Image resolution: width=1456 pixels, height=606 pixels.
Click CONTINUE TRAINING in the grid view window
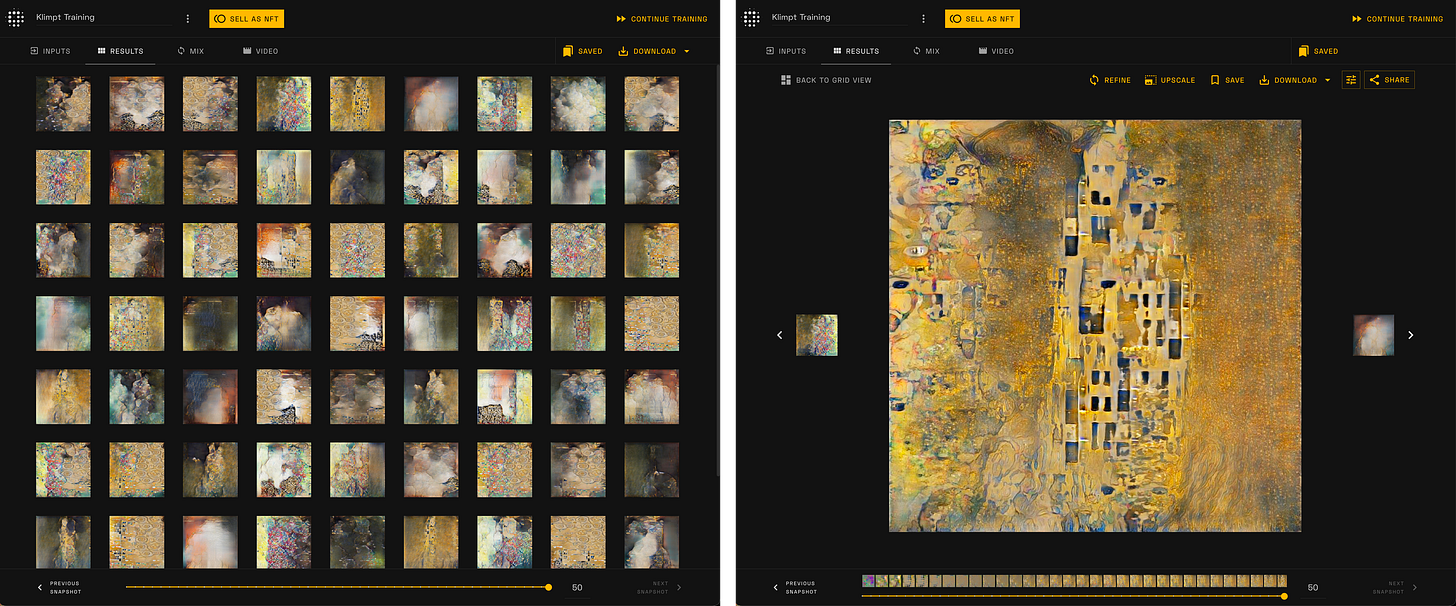click(662, 19)
